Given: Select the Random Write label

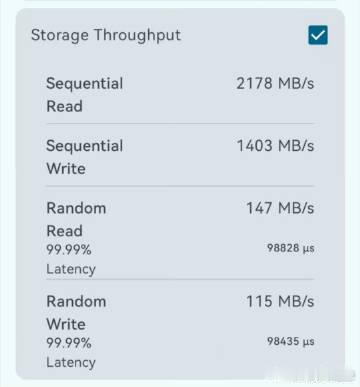Looking at the screenshot, I should pos(76,313).
